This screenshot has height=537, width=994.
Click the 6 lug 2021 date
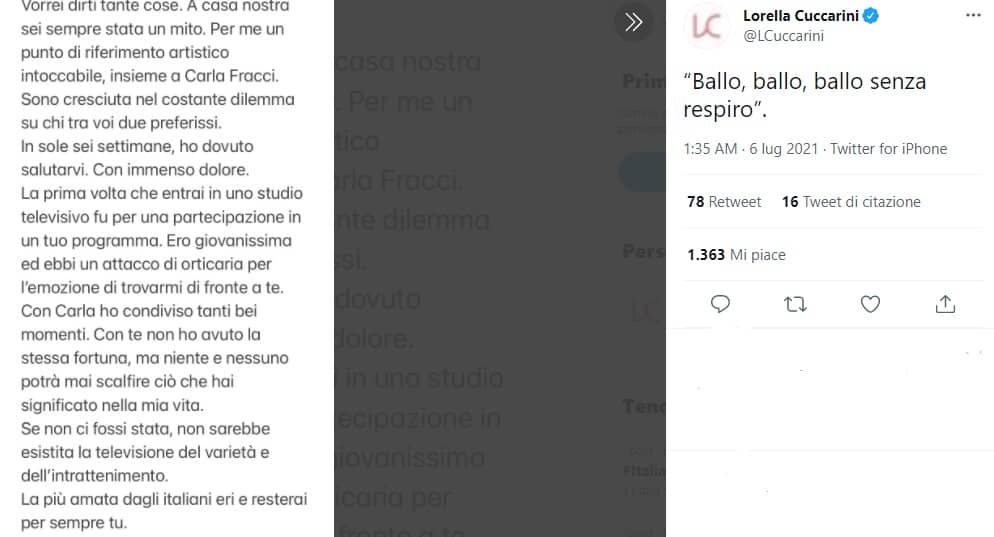[x=784, y=149]
